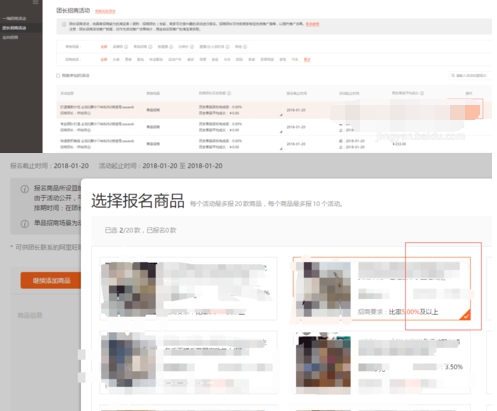Click the 商品信息 label in the grey panel
Viewport: 497px width, 411px height.
[x=30, y=315]
